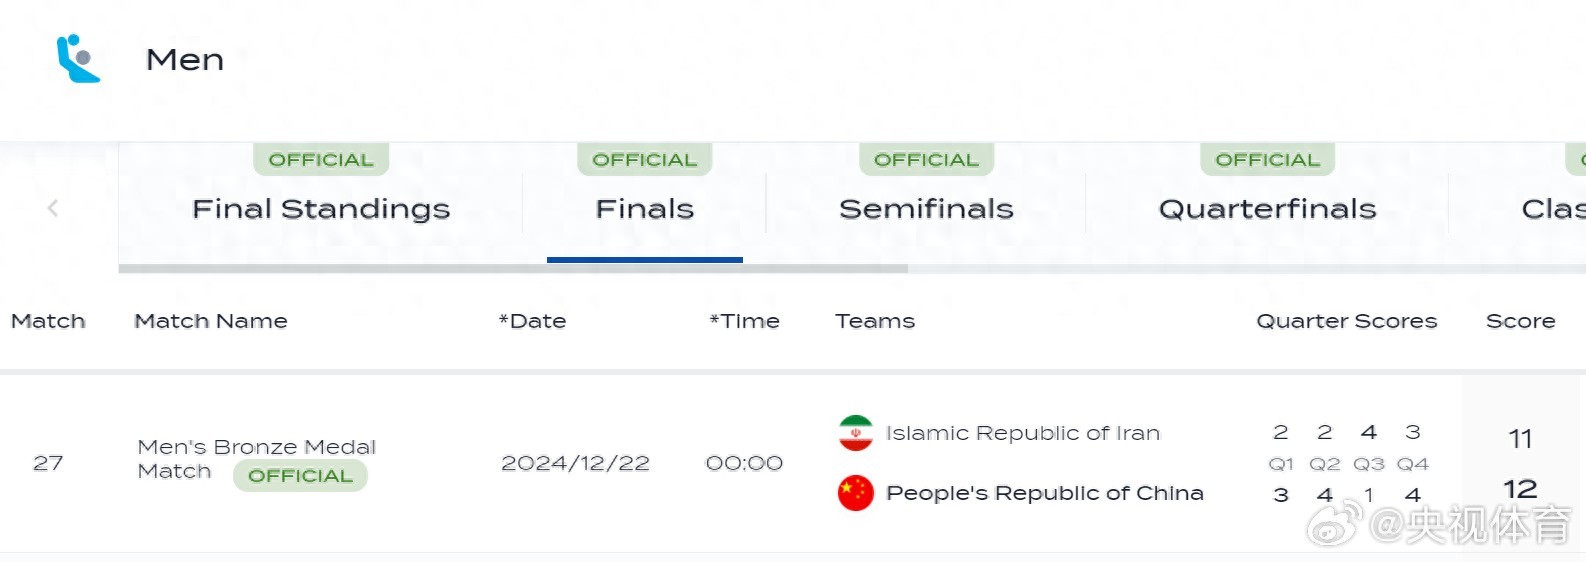1586x562 pixels.
Task: Open the Final Standings tab
Action: tap(321, 208)
